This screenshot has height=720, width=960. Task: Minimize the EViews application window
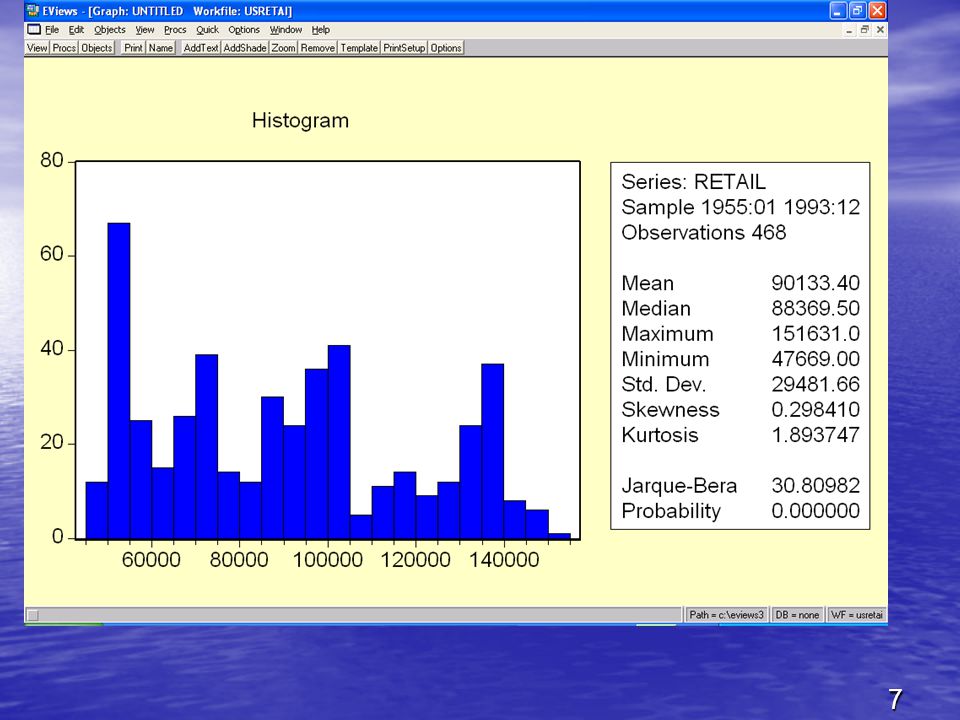(x=838, y=10)
